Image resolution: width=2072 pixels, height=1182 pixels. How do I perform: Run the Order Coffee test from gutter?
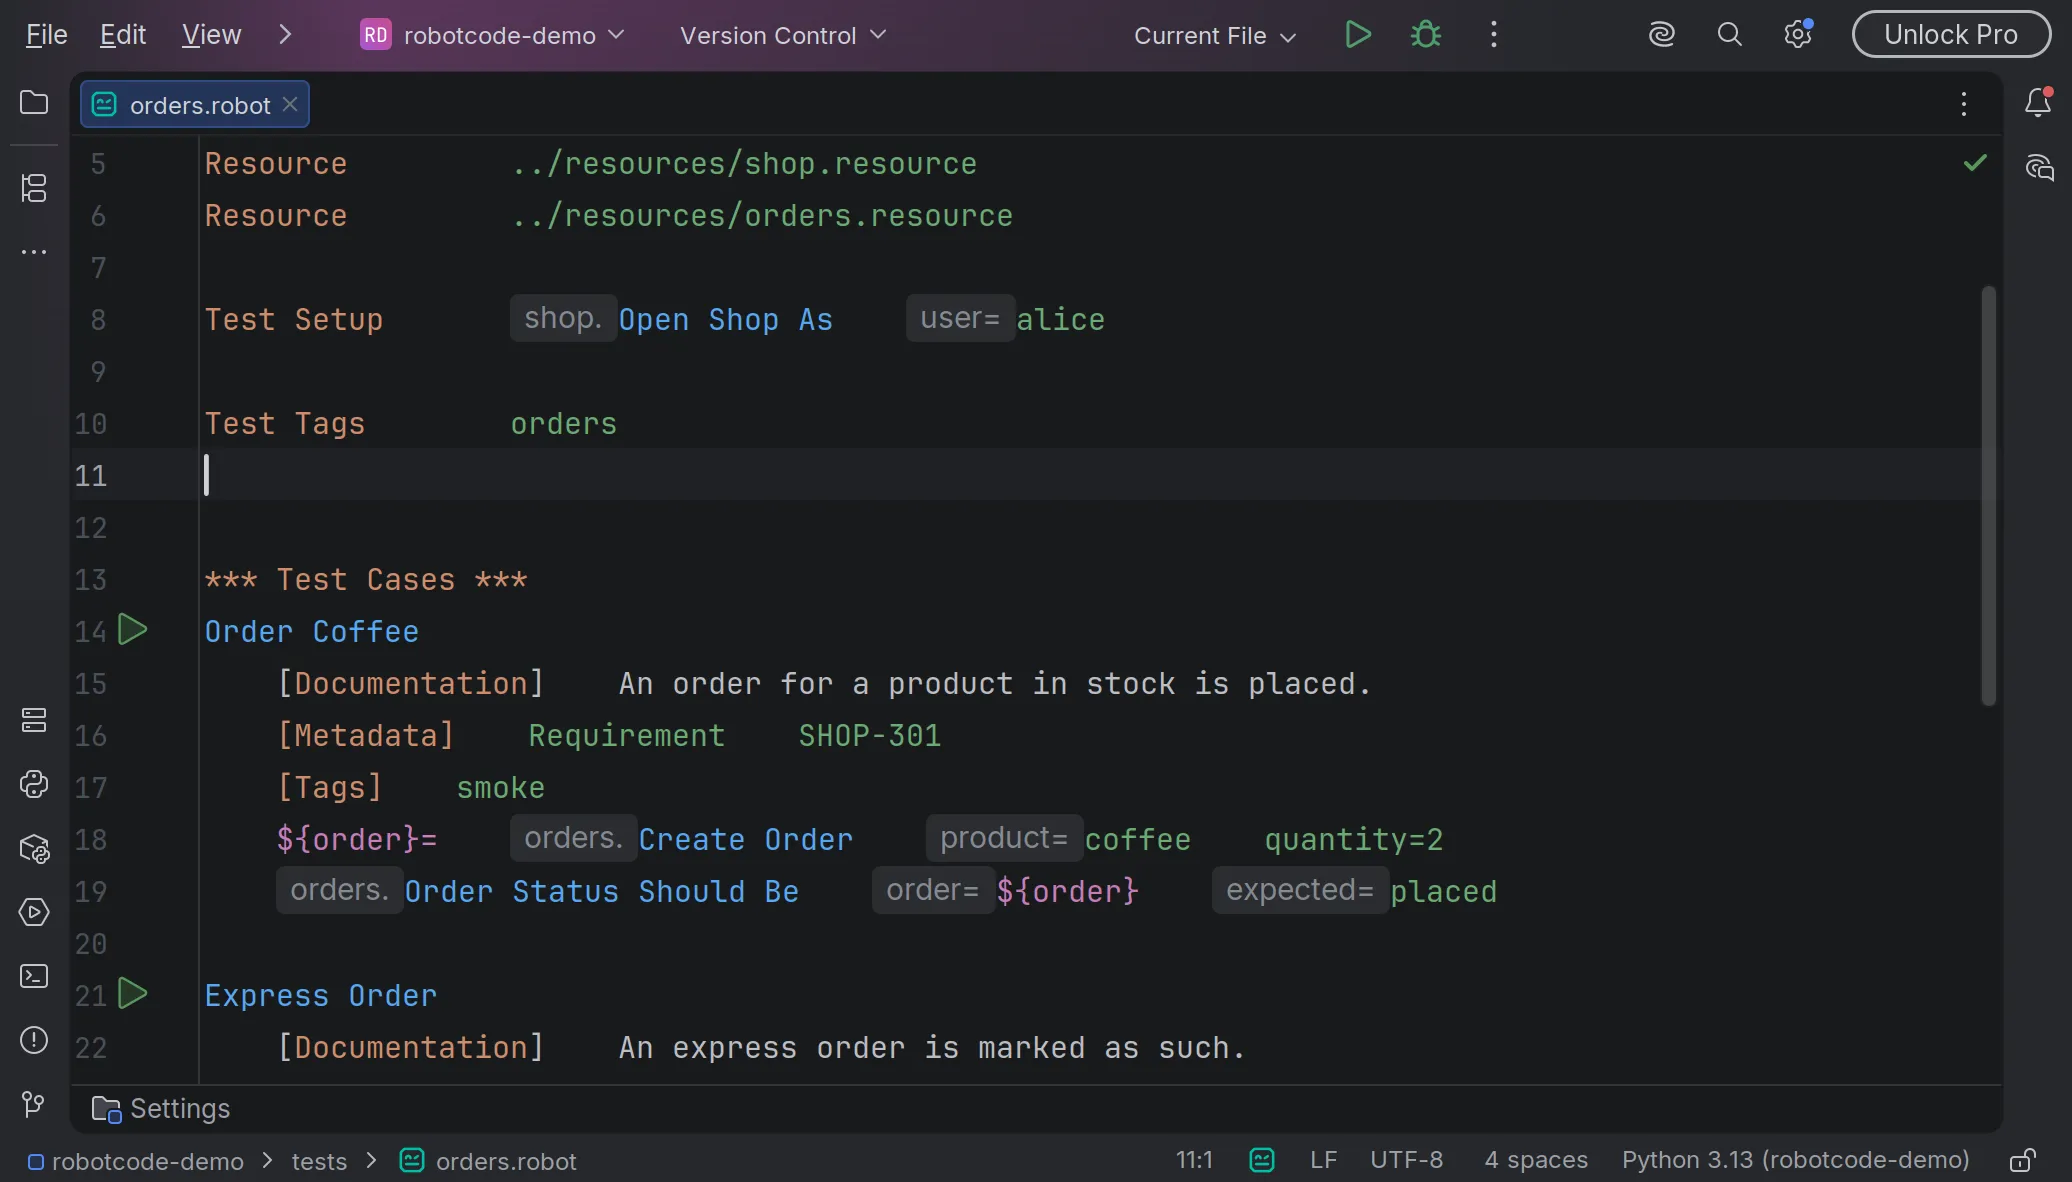tap(133, 630)
